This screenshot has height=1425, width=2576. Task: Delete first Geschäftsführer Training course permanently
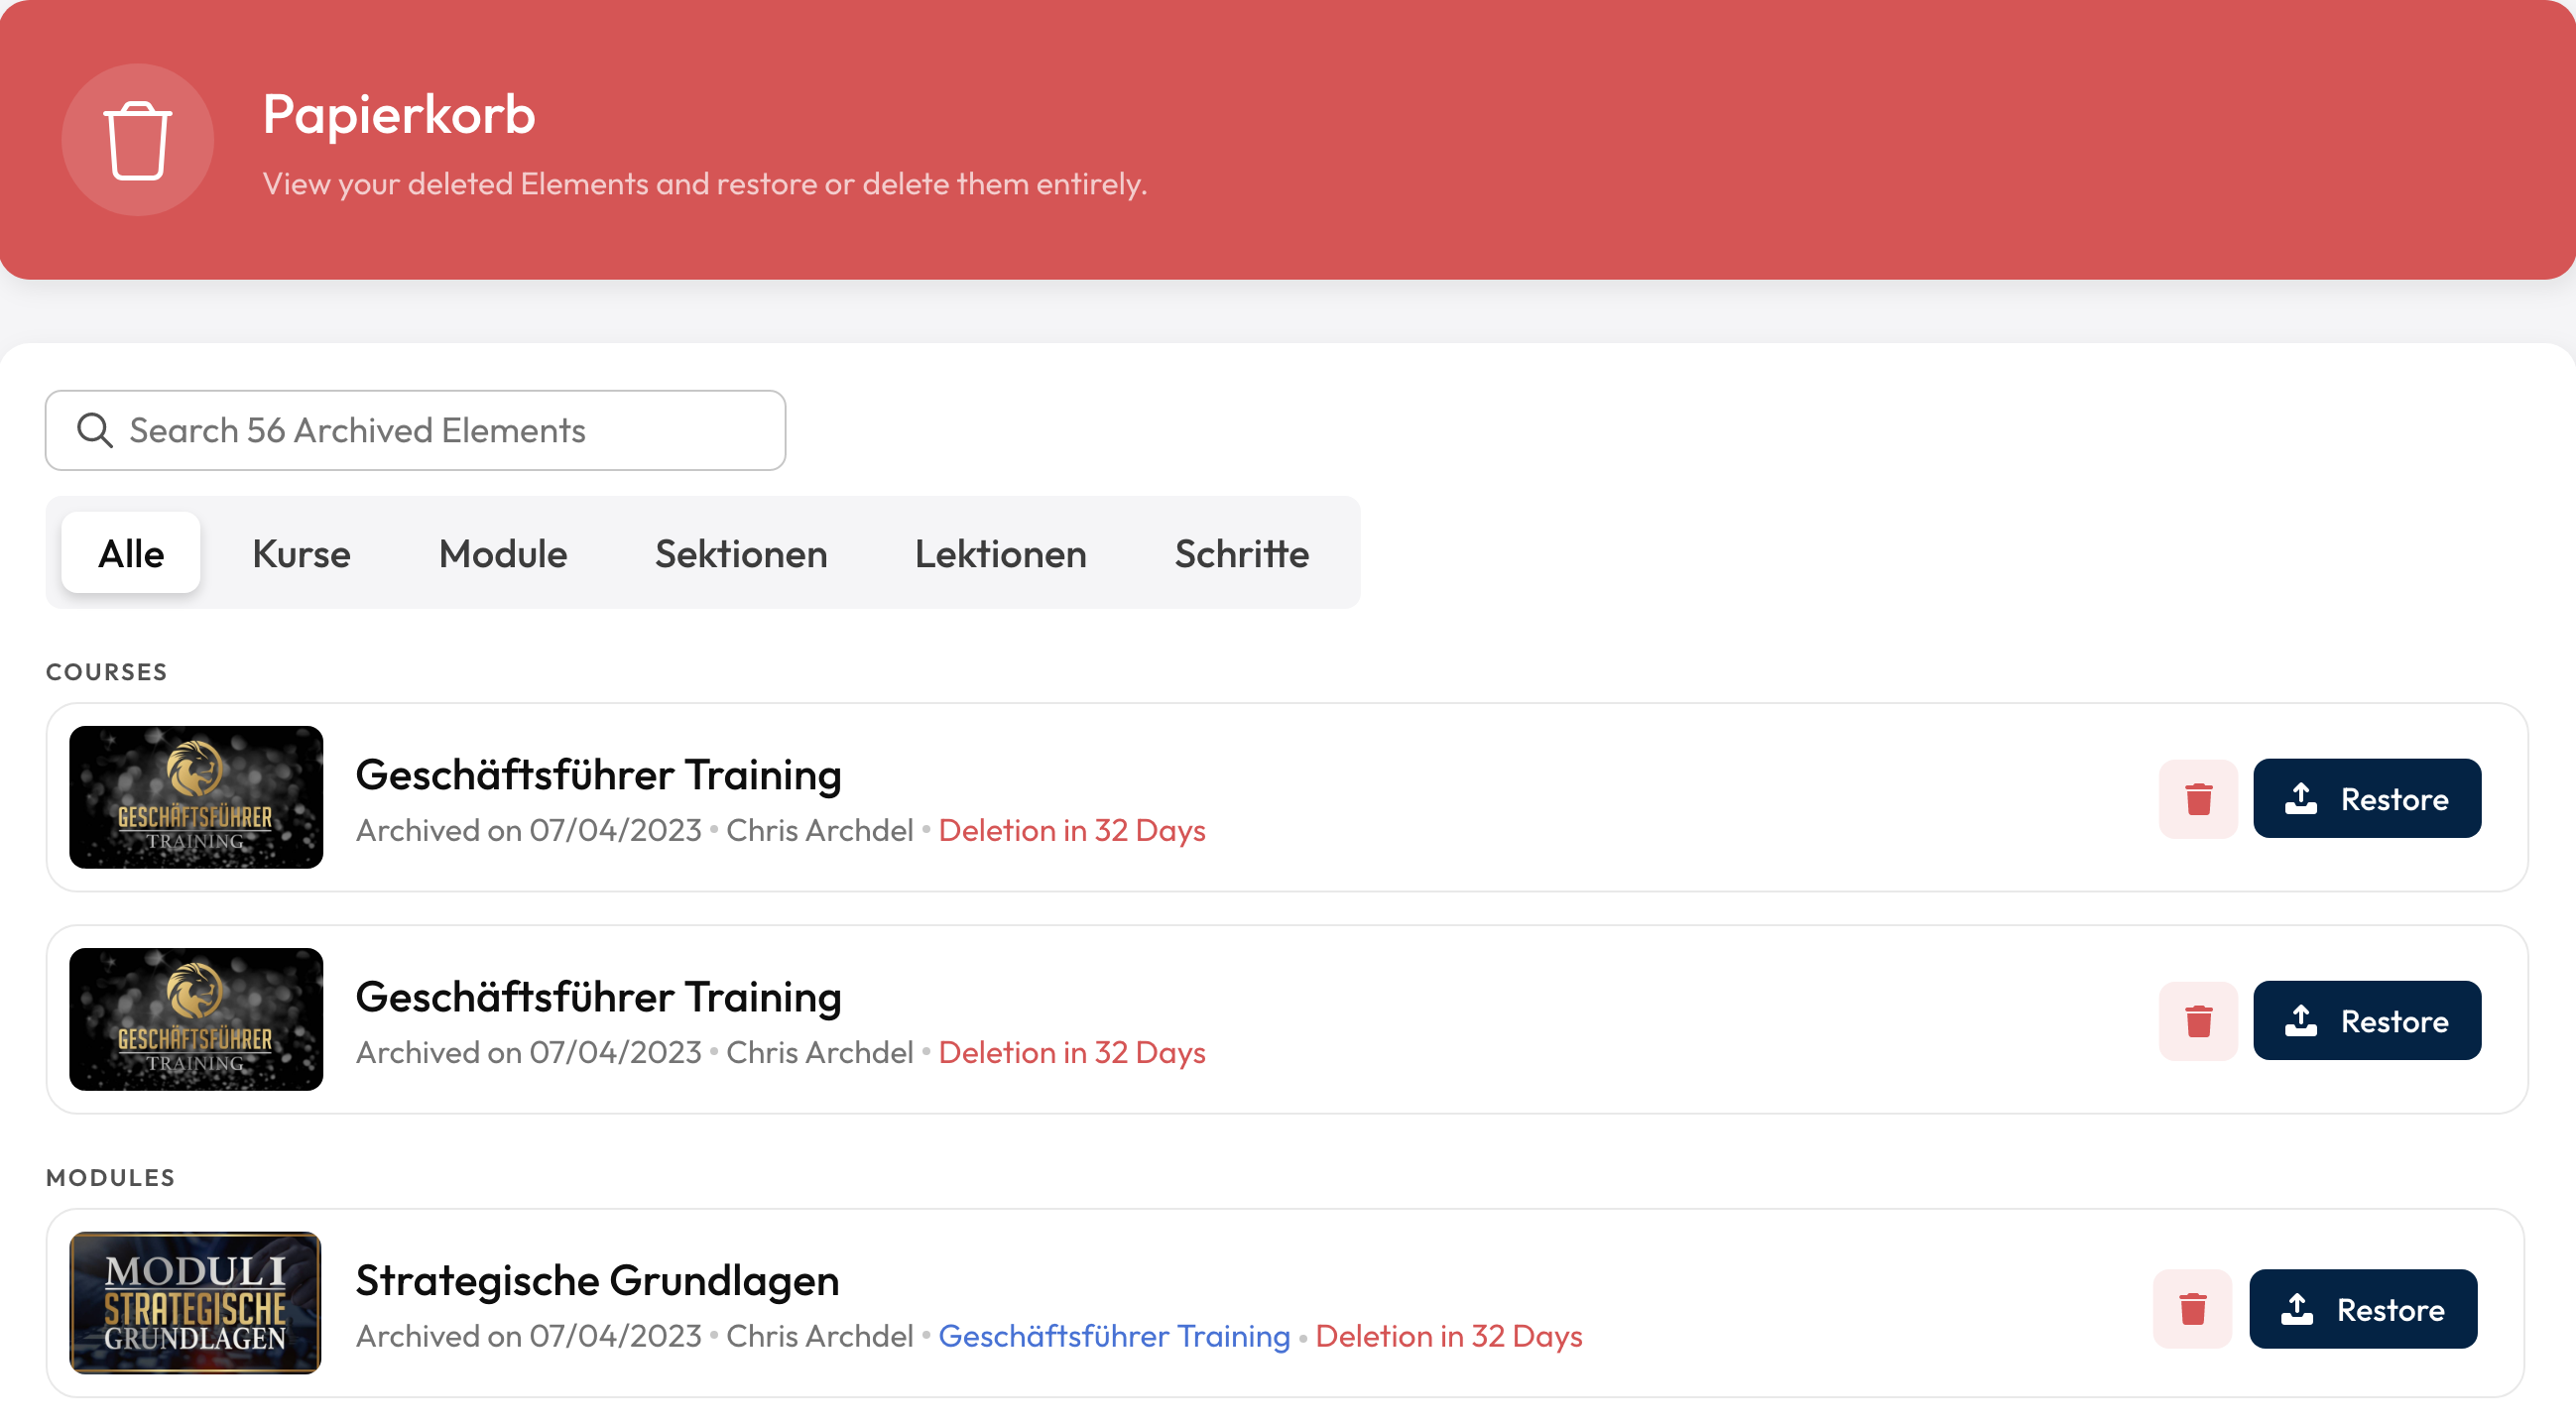pos(2197,798)
